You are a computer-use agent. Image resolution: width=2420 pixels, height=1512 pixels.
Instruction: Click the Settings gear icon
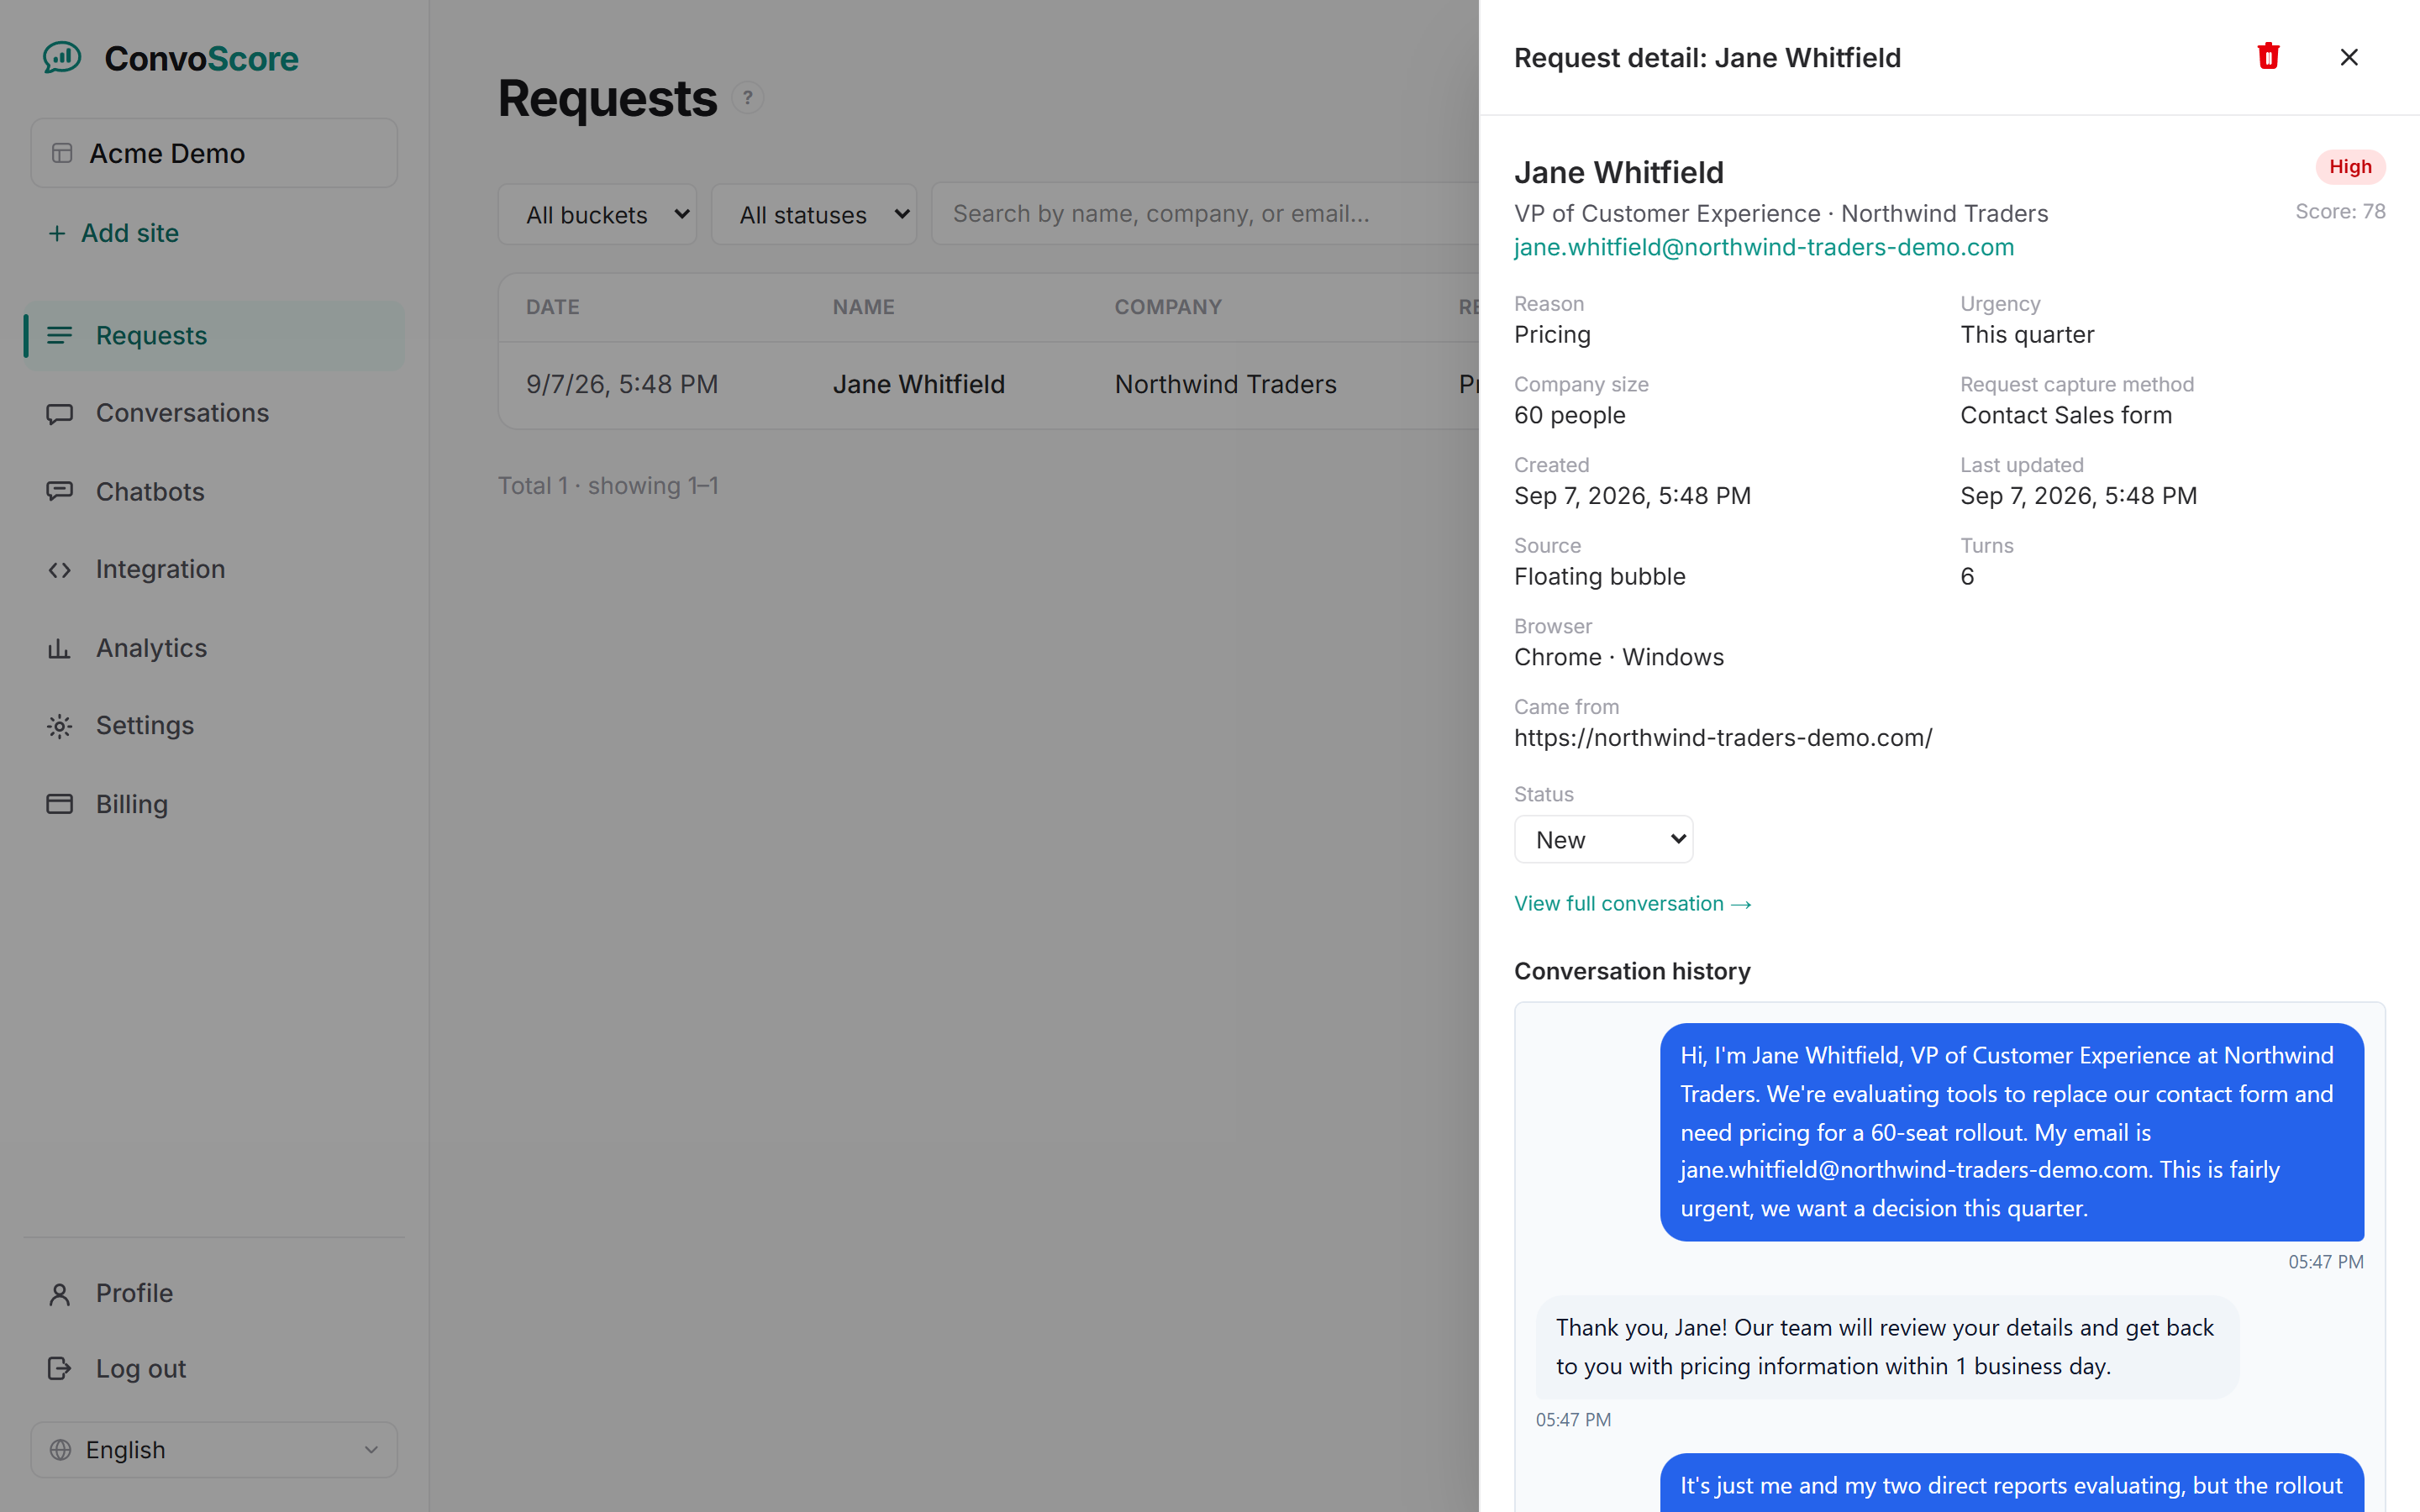point(59,726)
